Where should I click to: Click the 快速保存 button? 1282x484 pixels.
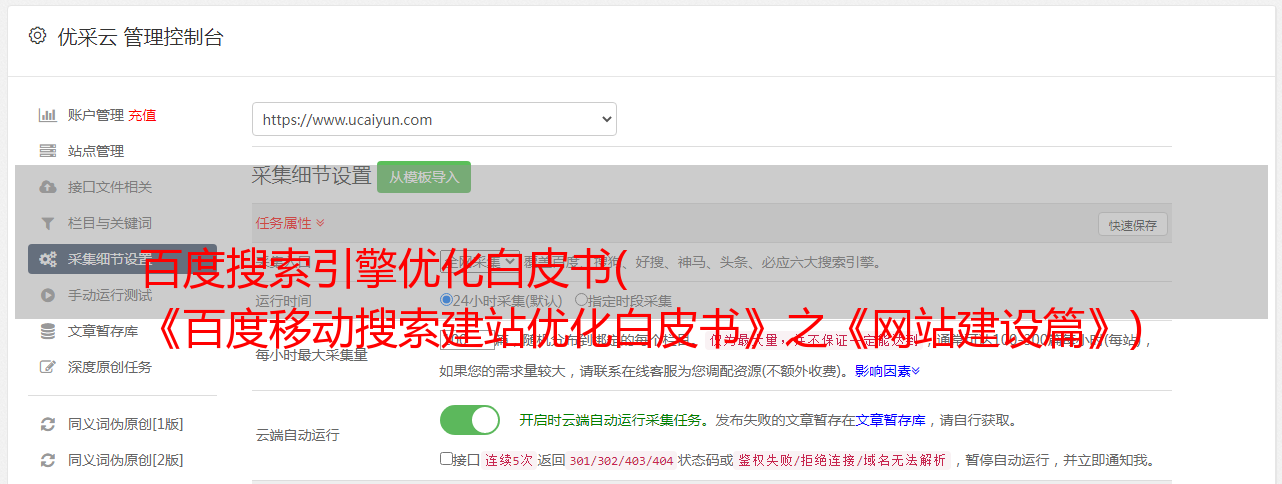tap(1132, 225)
